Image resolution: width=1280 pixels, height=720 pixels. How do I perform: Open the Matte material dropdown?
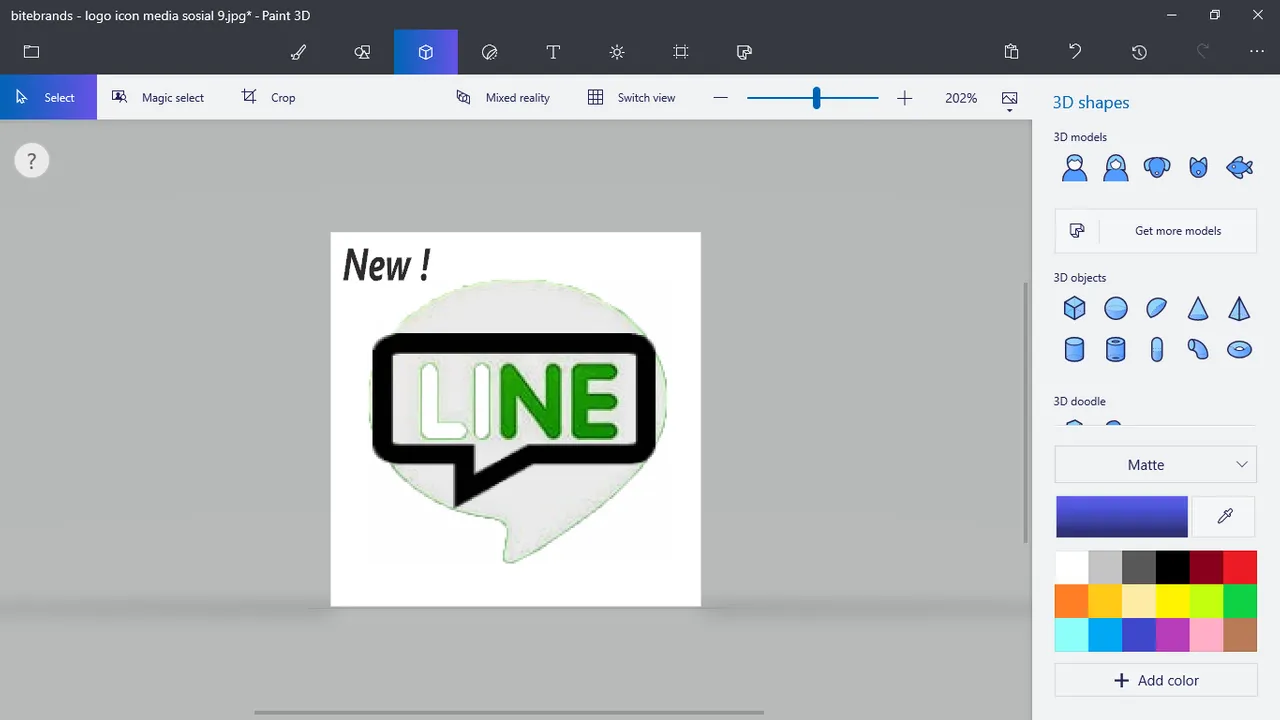point(1155,465)
